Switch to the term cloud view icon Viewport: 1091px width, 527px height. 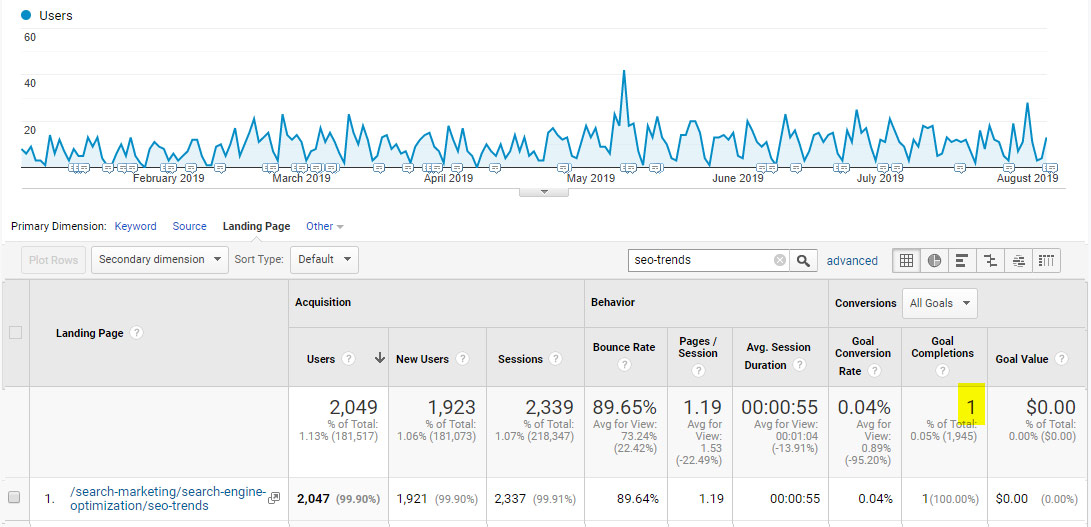[1018, 260]
